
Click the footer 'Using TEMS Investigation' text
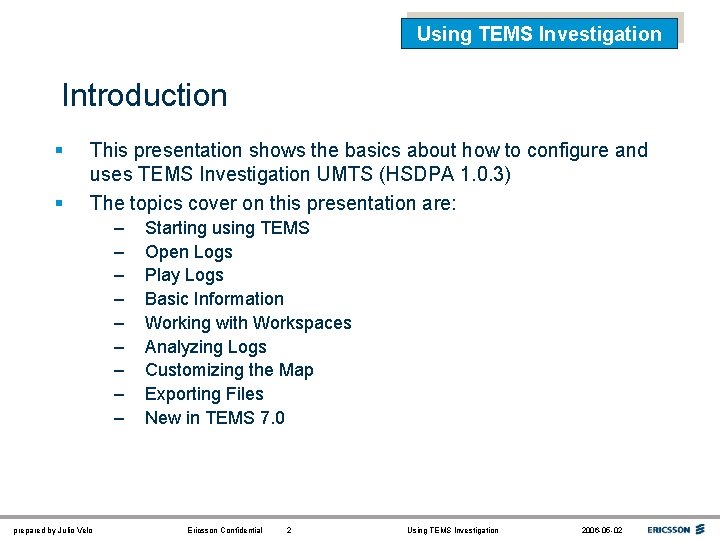tap(453, 530)
